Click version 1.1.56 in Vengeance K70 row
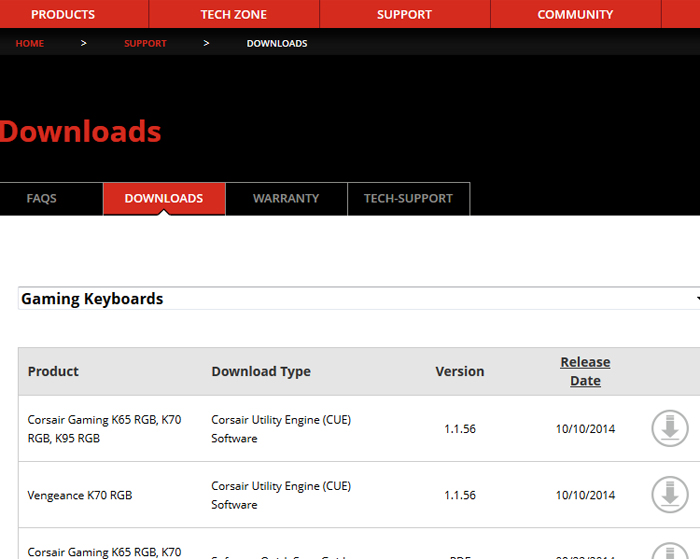The width and height of the screenshot is (700, 559). 460,495
